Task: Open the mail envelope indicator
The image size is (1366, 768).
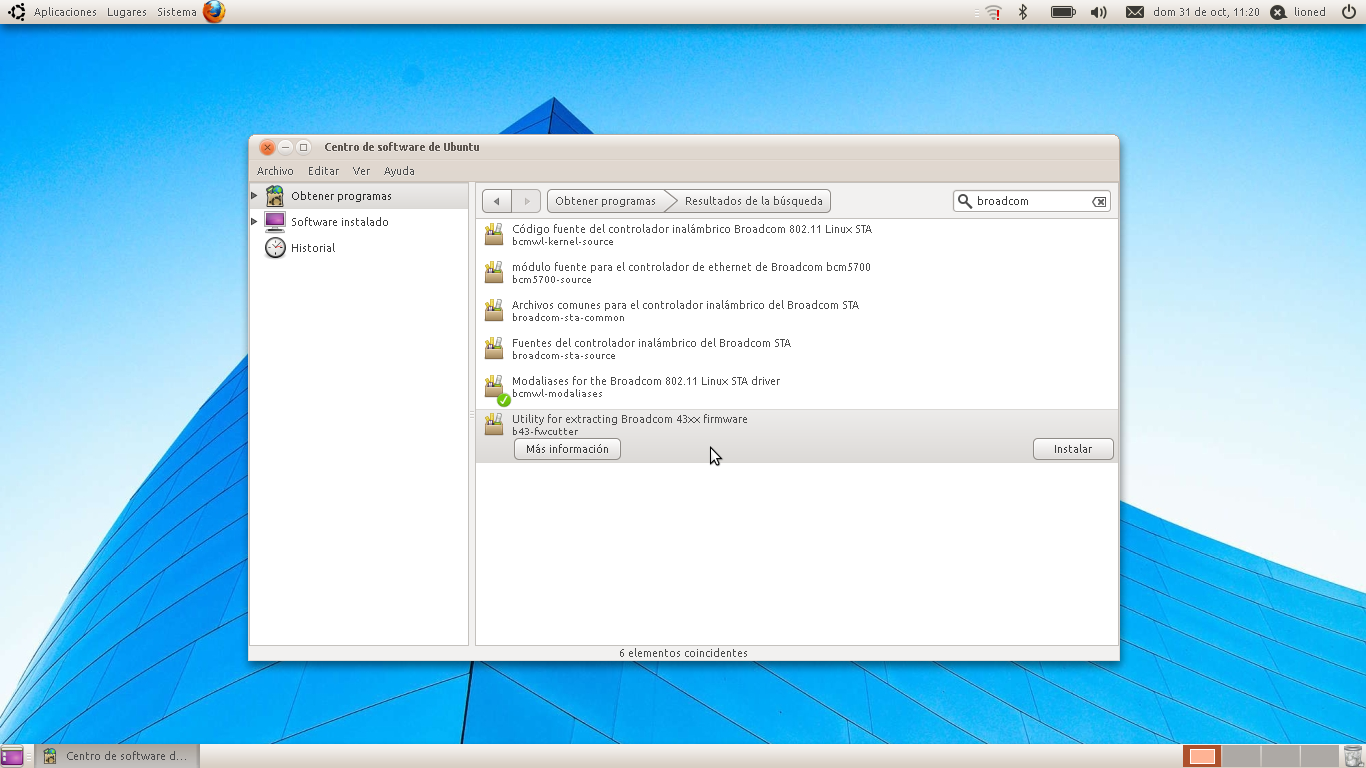Action: (x=1135, y=12)
